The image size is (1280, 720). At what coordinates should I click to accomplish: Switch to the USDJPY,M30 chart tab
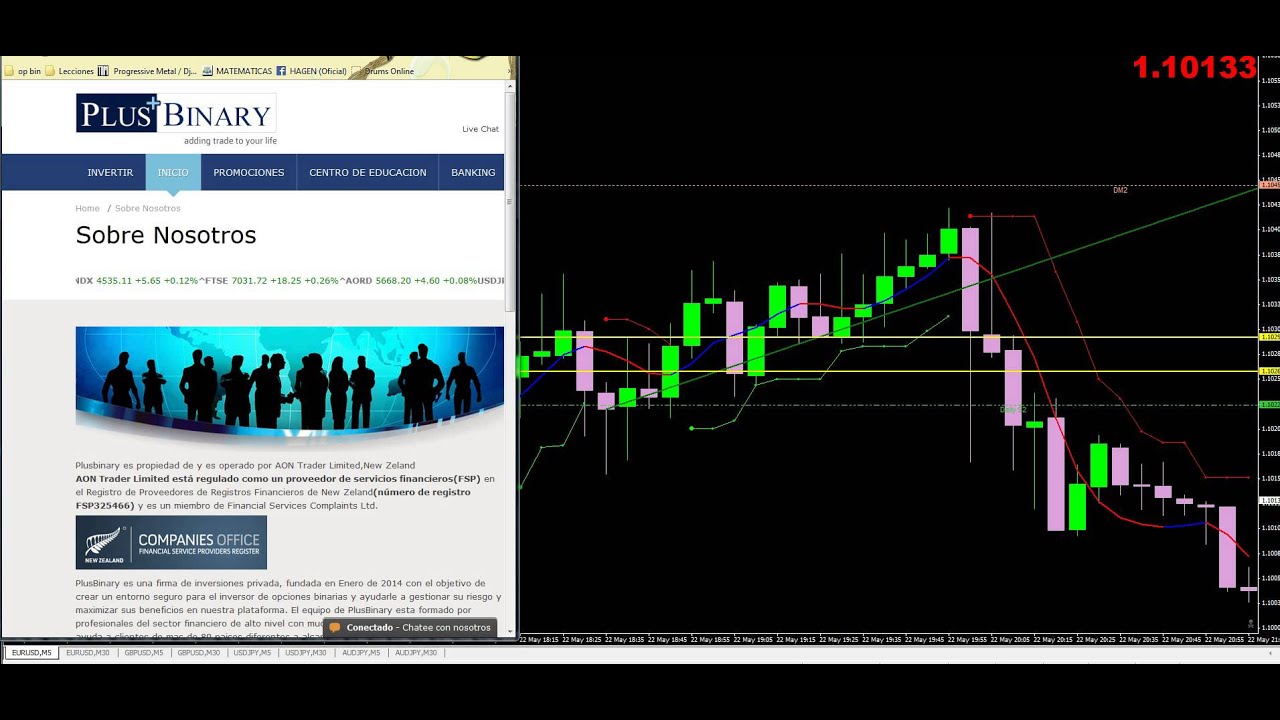pos(306,653)
